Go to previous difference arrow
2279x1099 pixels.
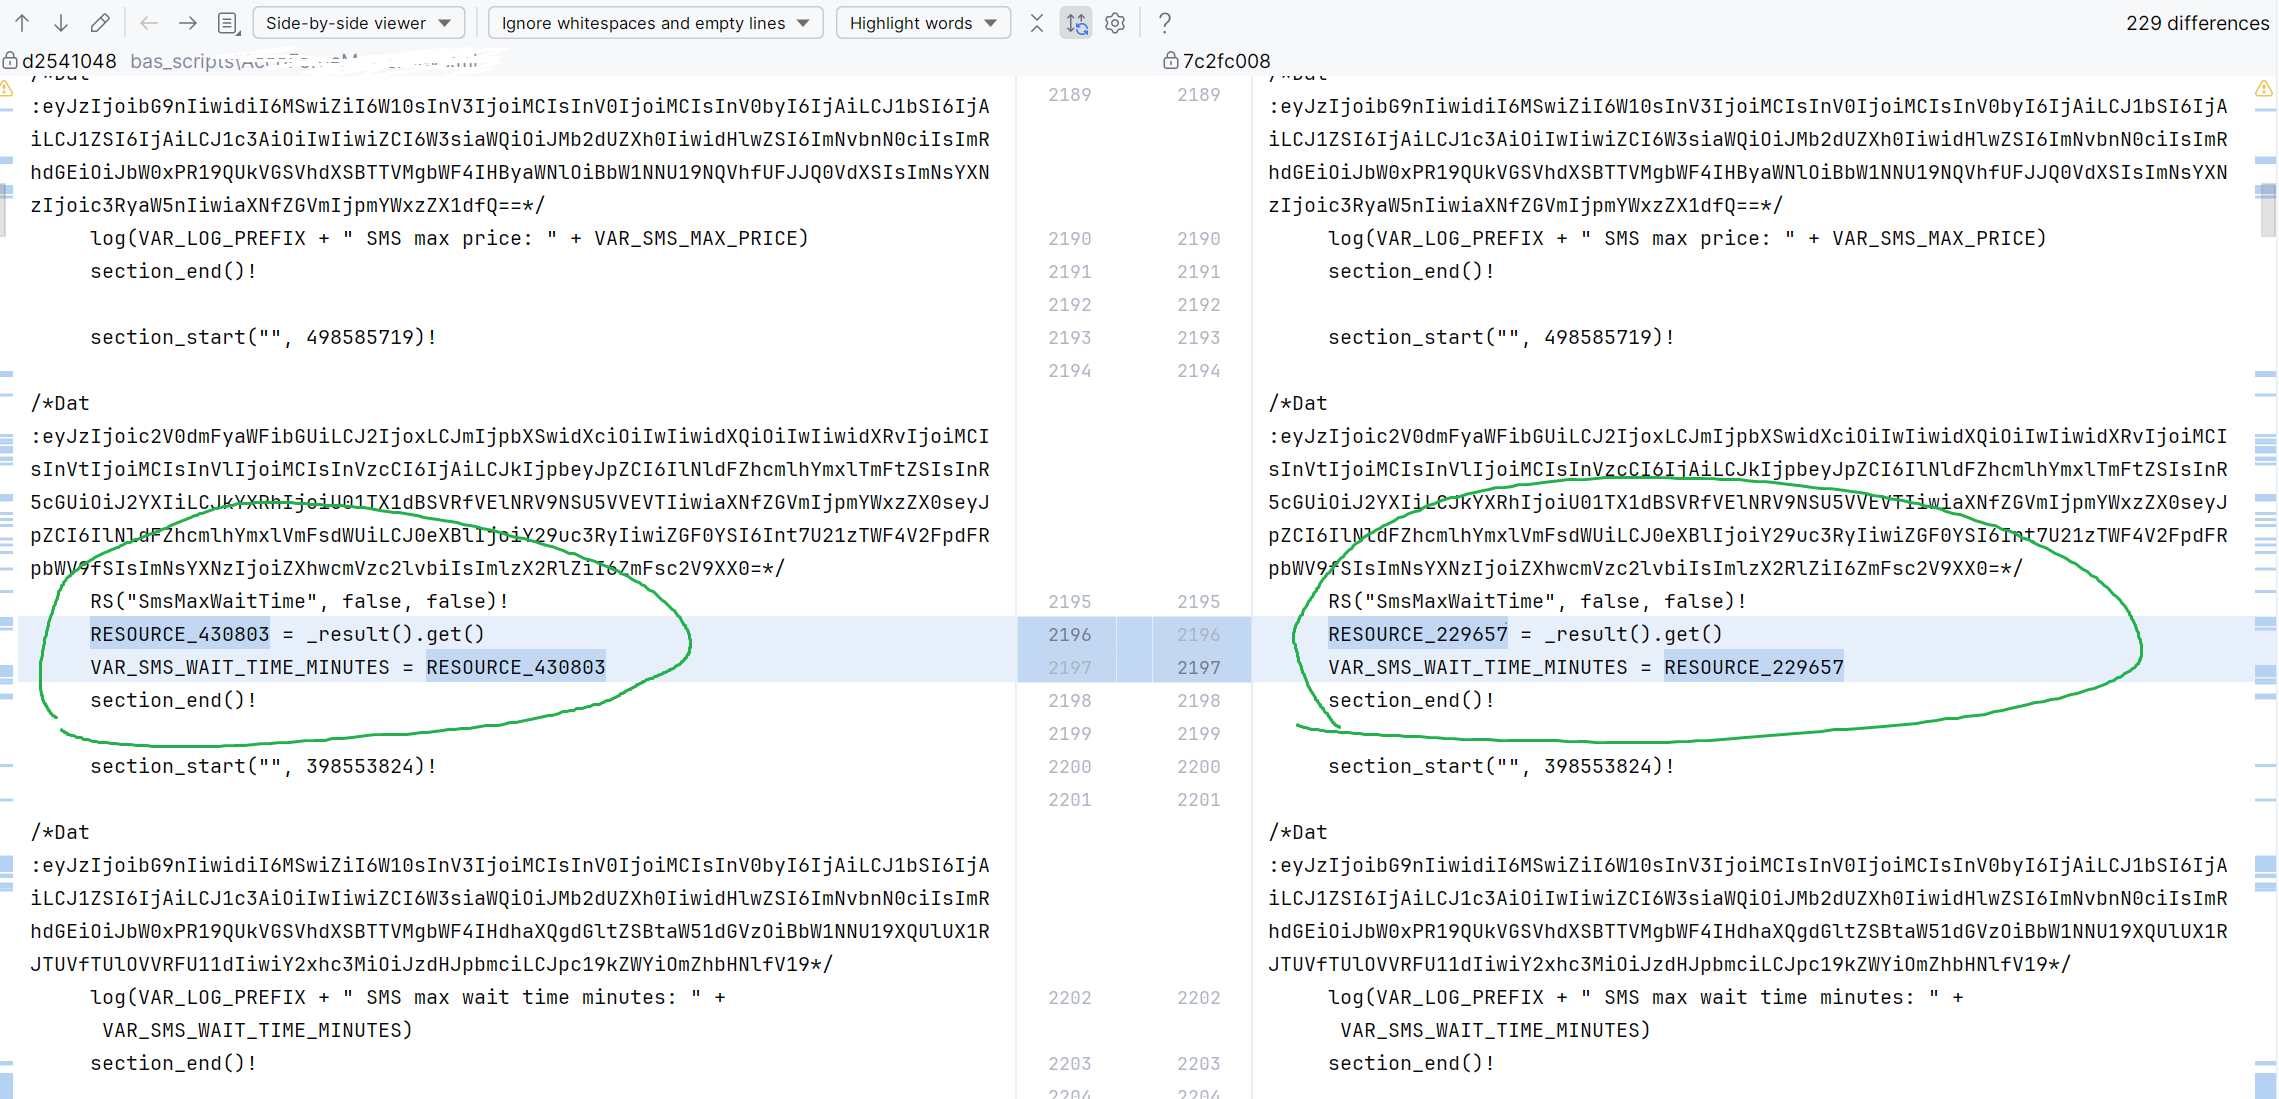pos(22,22)
